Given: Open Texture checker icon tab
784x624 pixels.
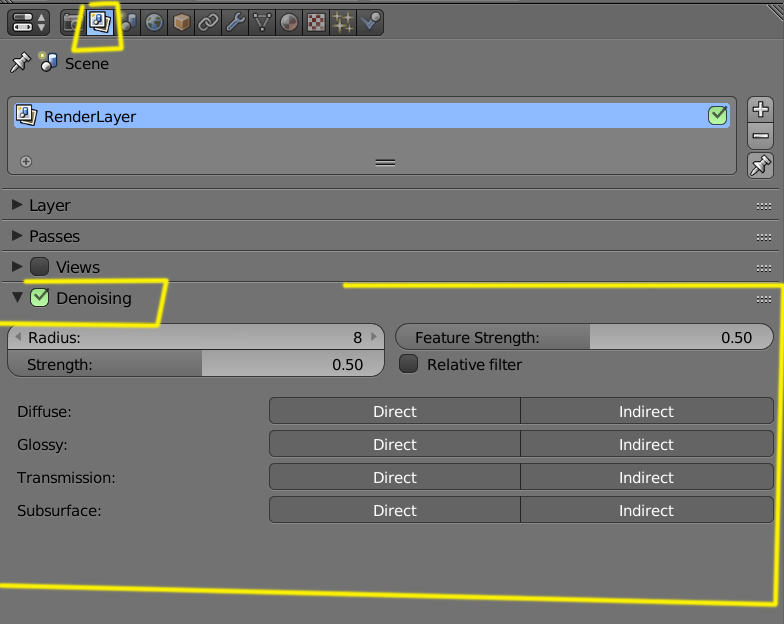Looking at the screenshot, I should (316, 22).
